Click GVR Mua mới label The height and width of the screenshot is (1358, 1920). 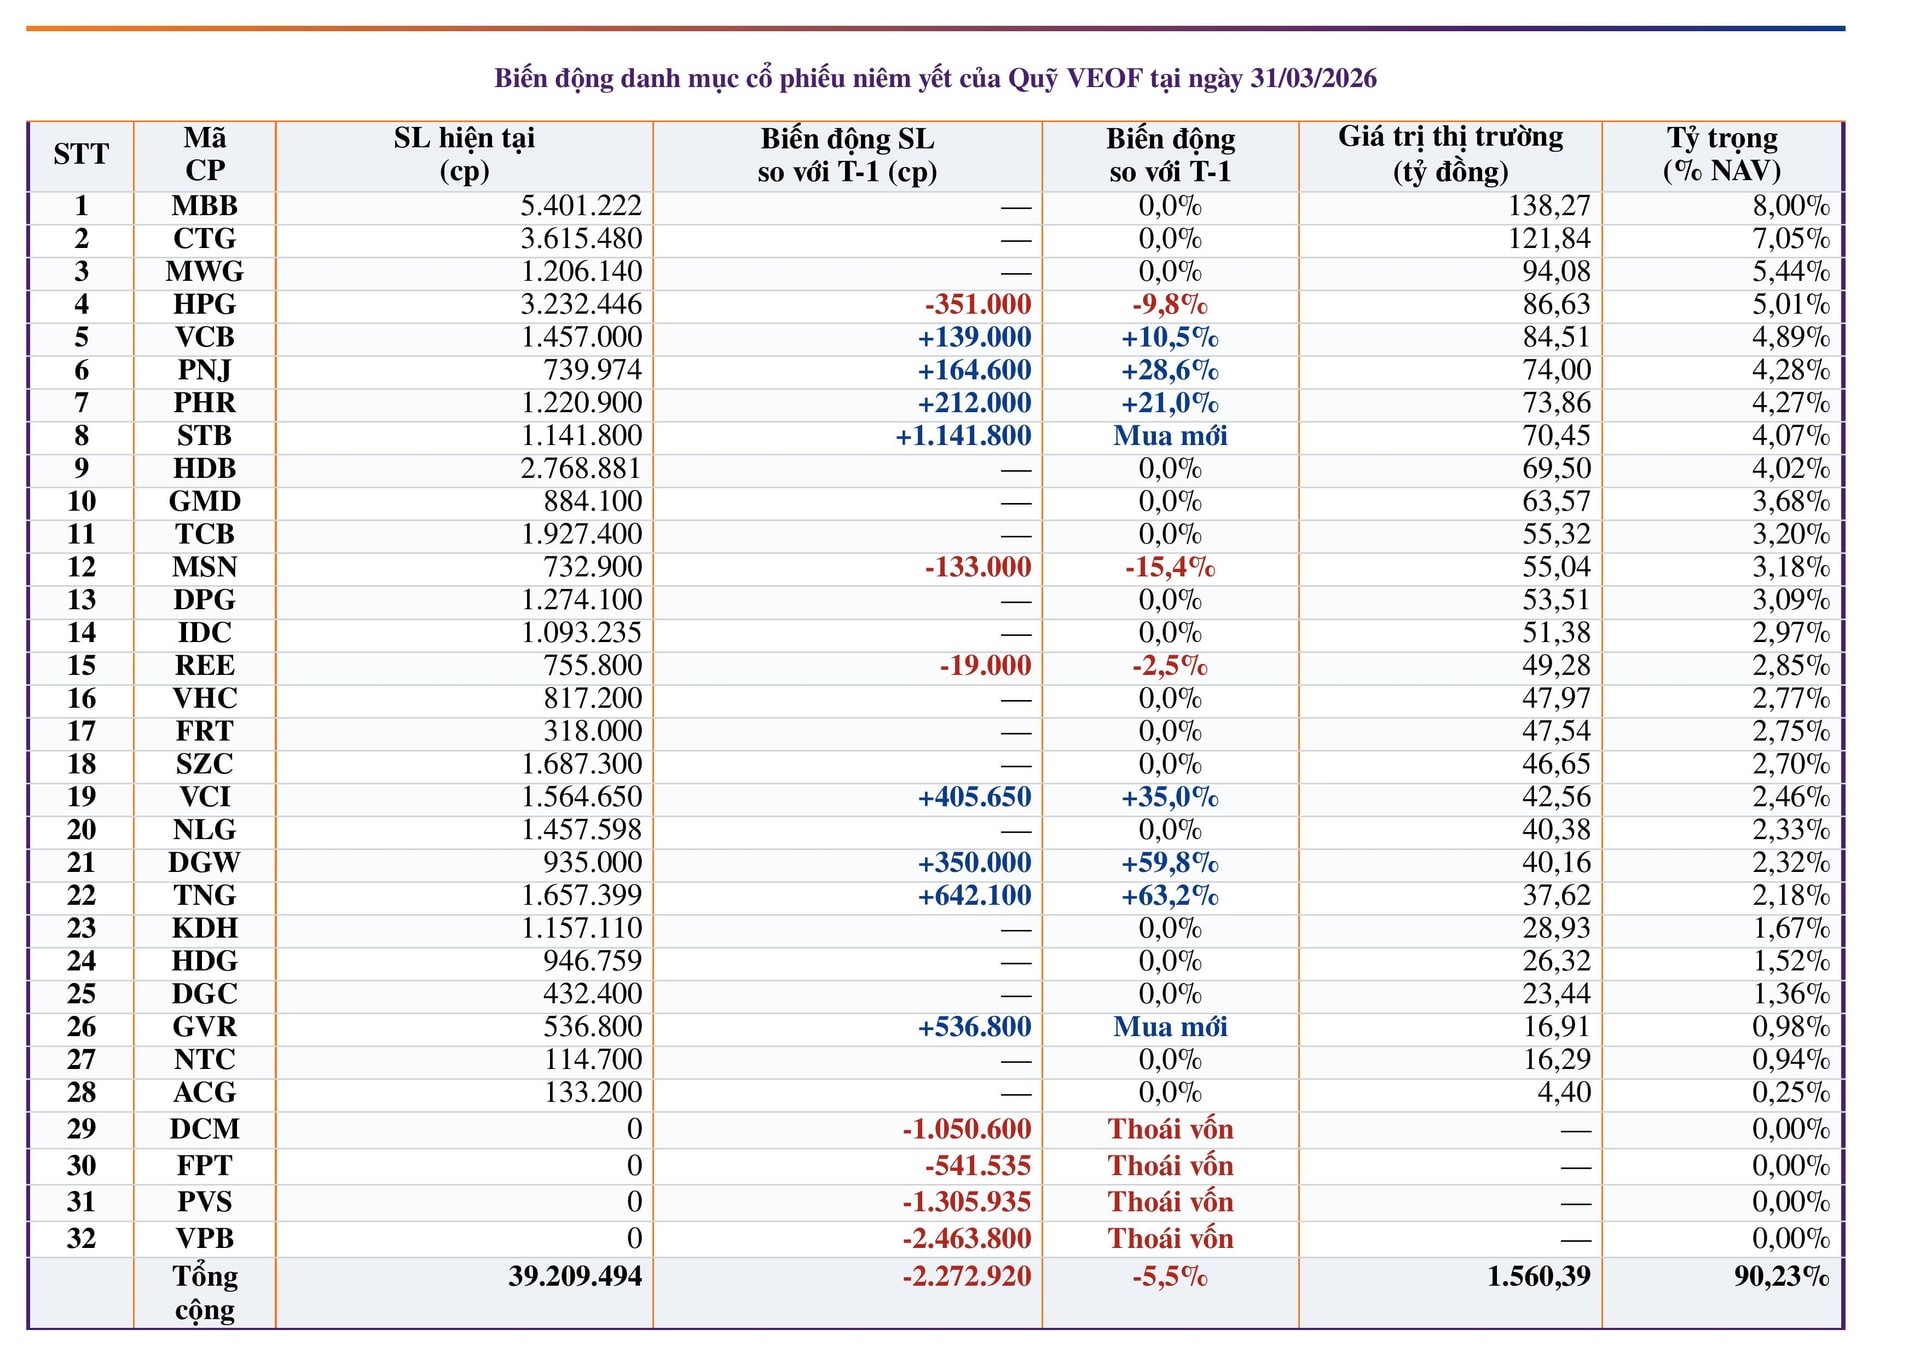tap(1170, 1027)
